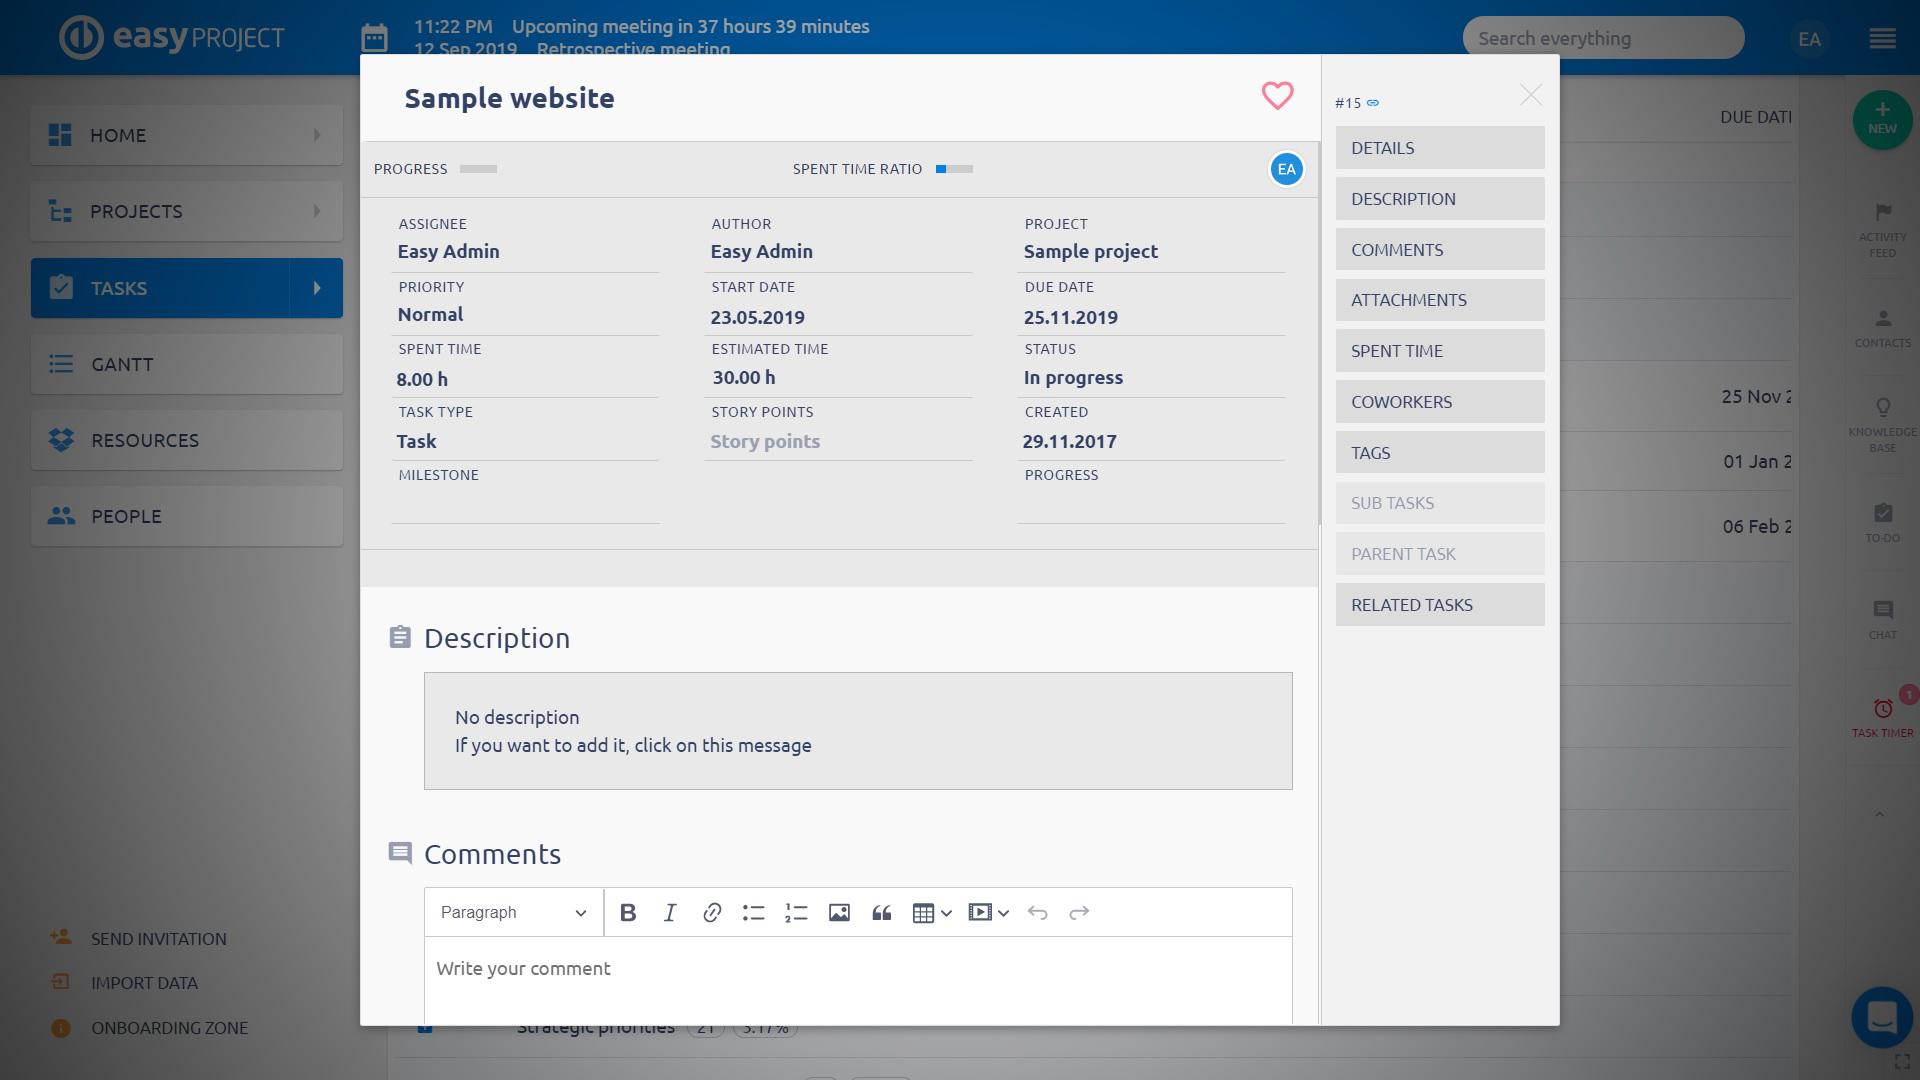Jump to the Related Tasks section

pyautogui.click(x=1439, y=605)
